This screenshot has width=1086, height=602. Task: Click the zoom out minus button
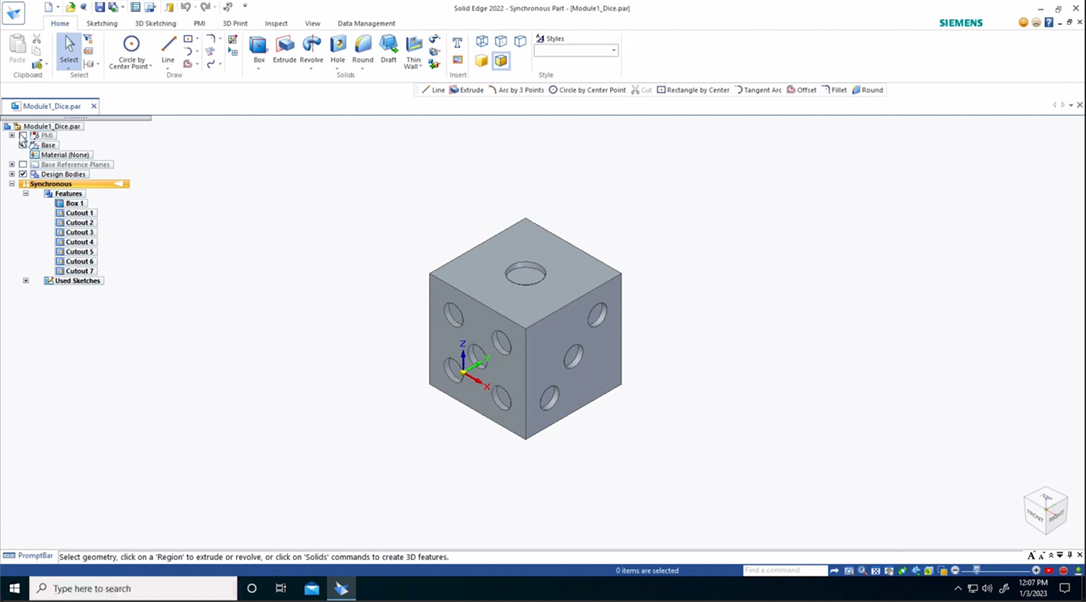(955, 571)
